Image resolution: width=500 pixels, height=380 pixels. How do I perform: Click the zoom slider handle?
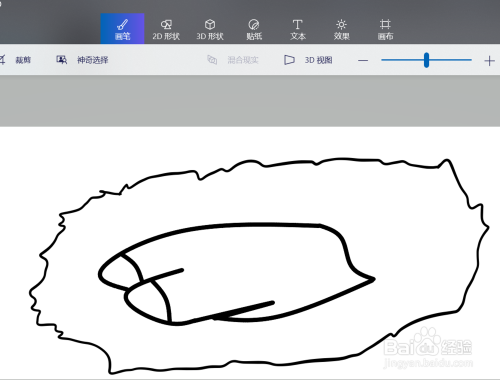[426, 60]
